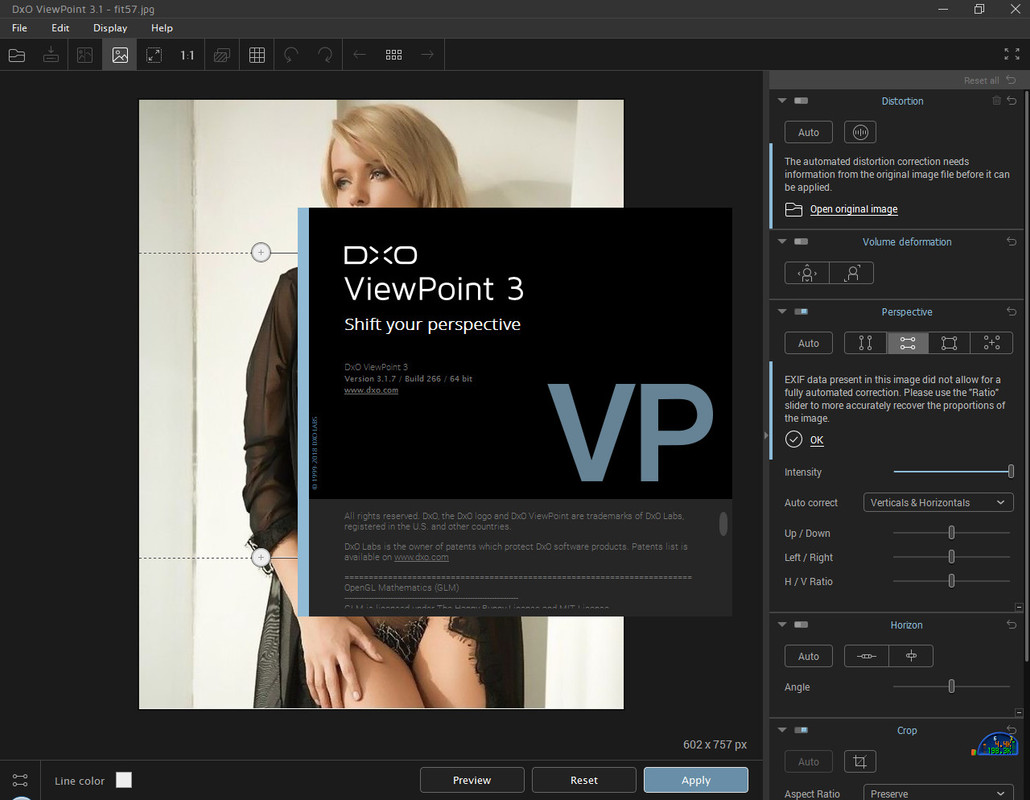Click Auto button in Distortion palette

click(809, 132)
